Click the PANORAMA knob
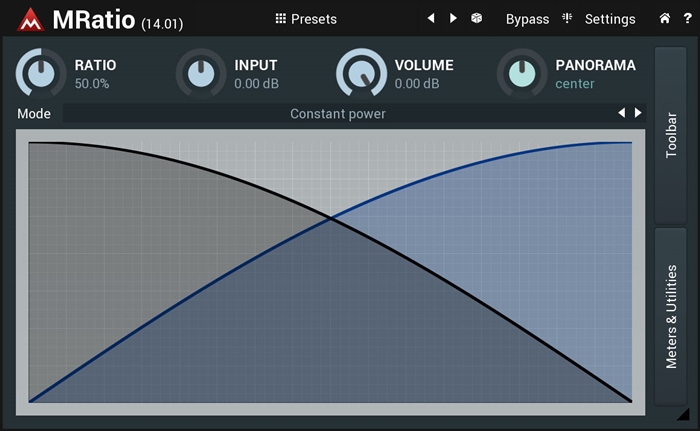 522,73
